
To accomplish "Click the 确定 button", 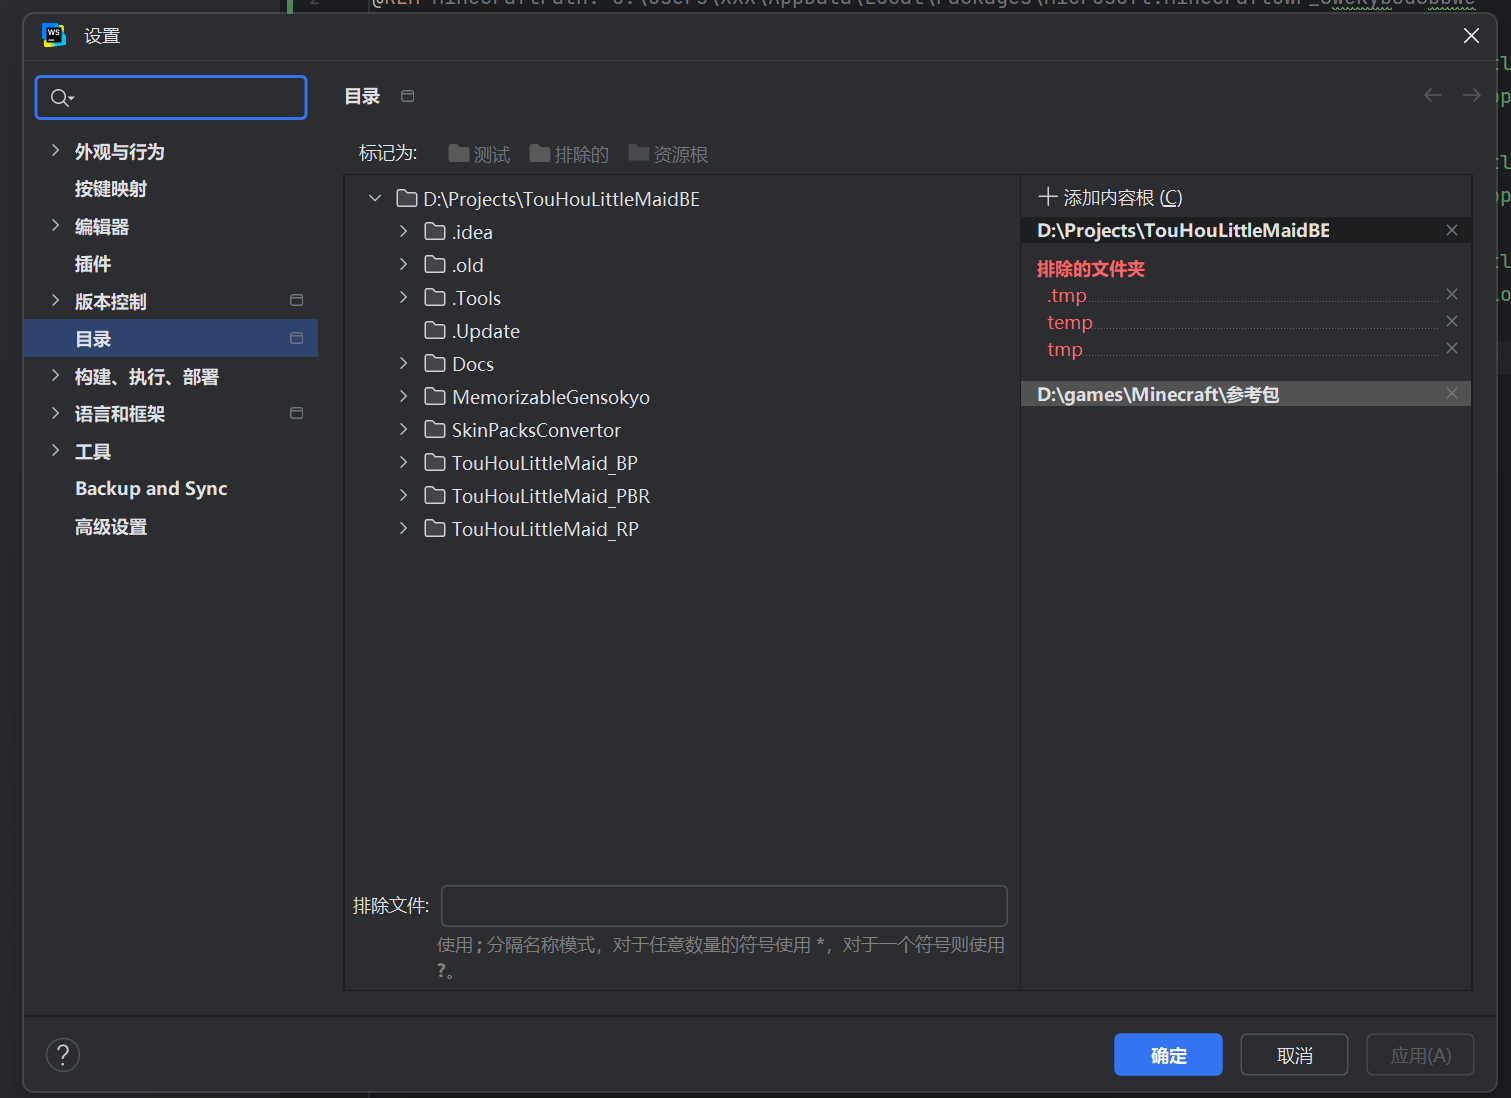I will click(1168, 1055).
